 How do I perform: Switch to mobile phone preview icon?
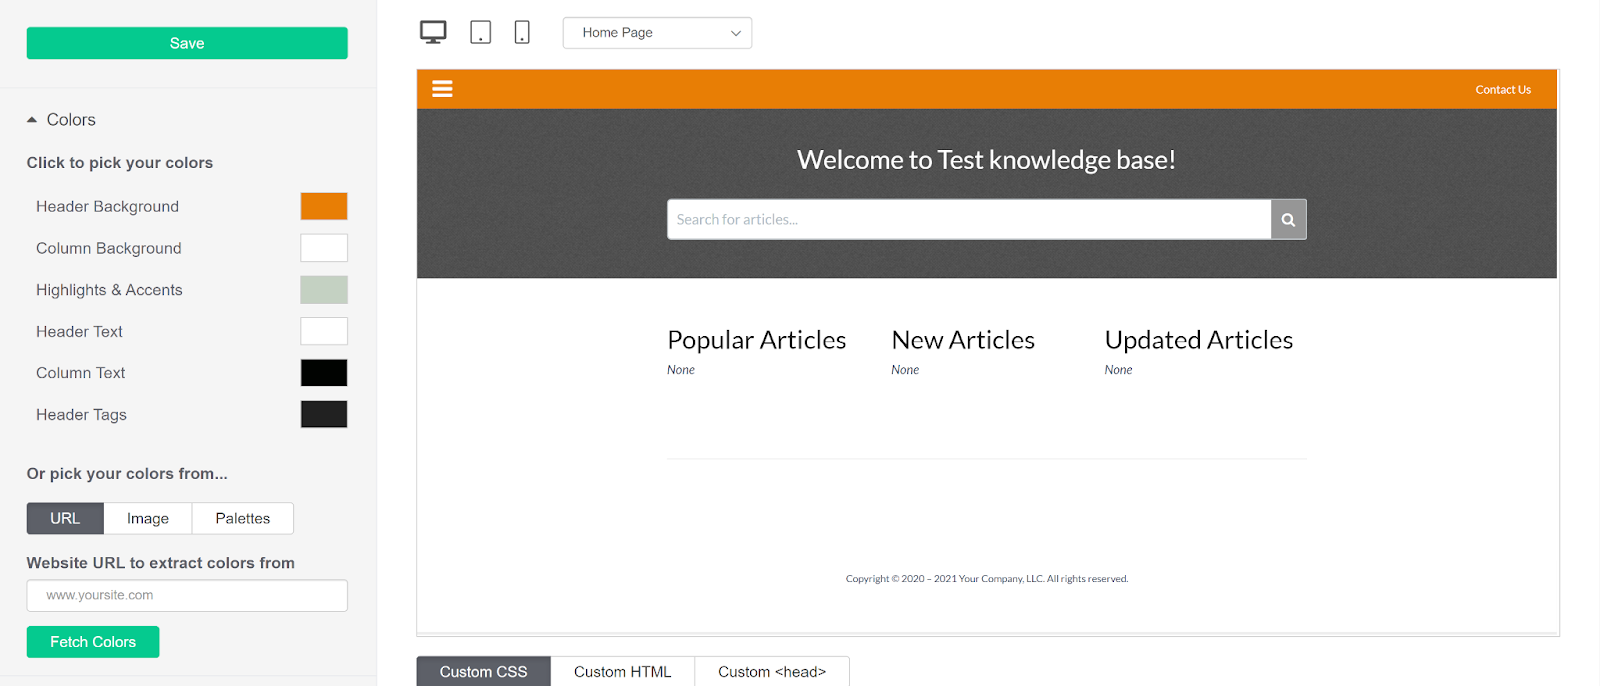(x=522, y=32)
